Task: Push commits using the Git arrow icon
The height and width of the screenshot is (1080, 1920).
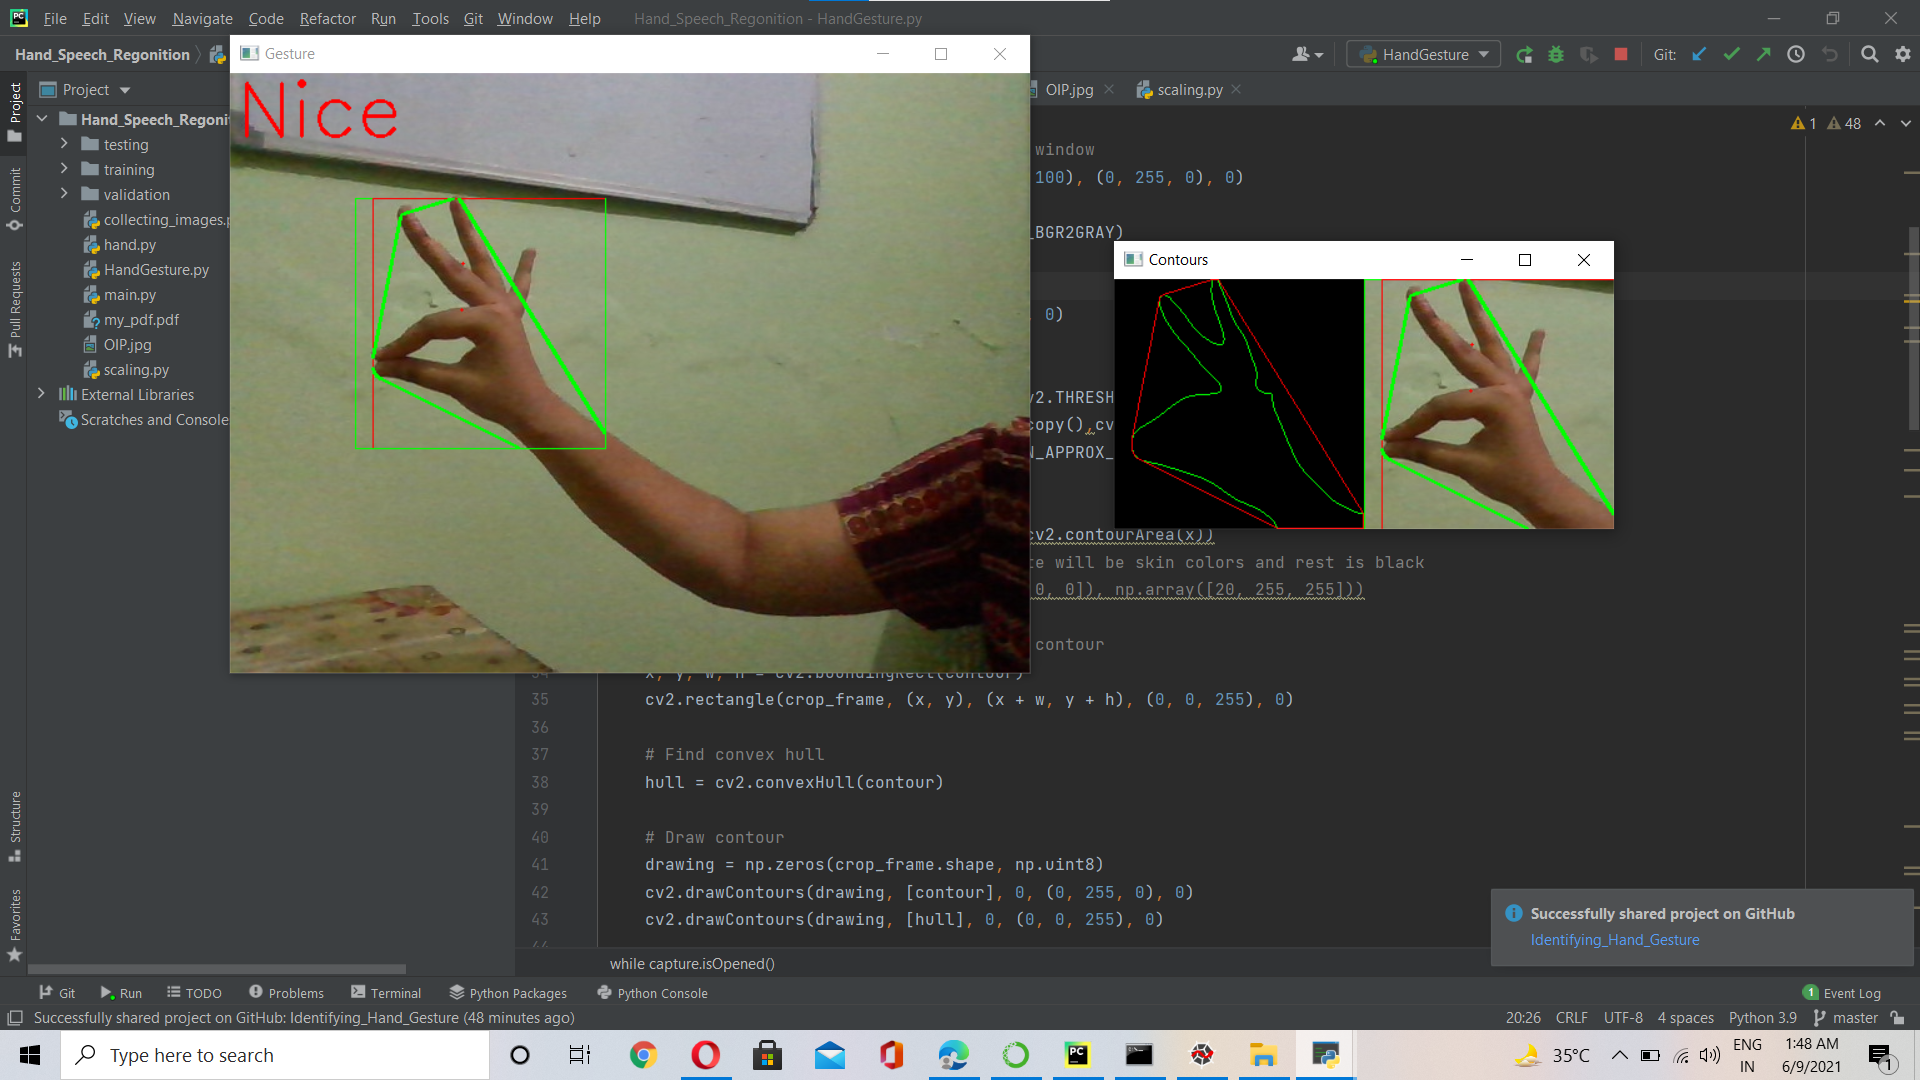Action: point(1763,55)
